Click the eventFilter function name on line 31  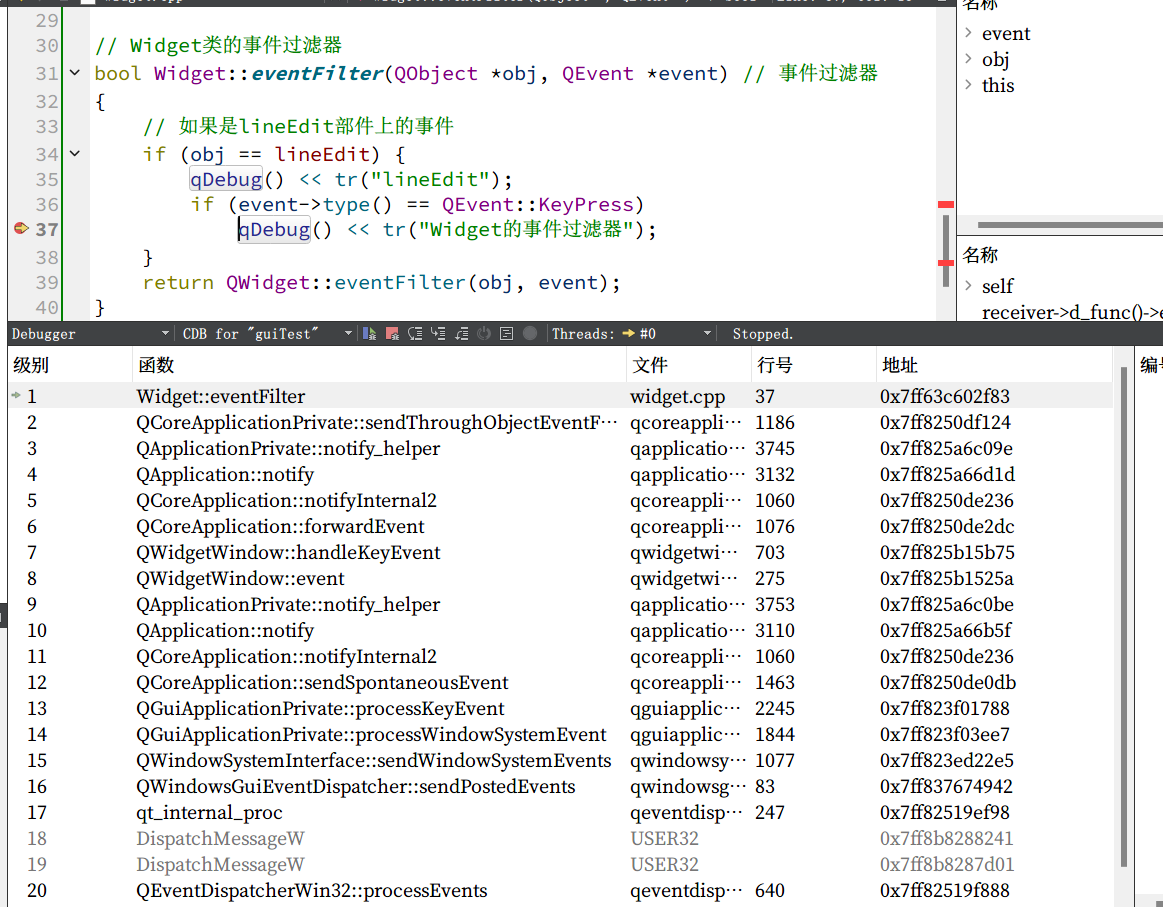coord(317,73)
